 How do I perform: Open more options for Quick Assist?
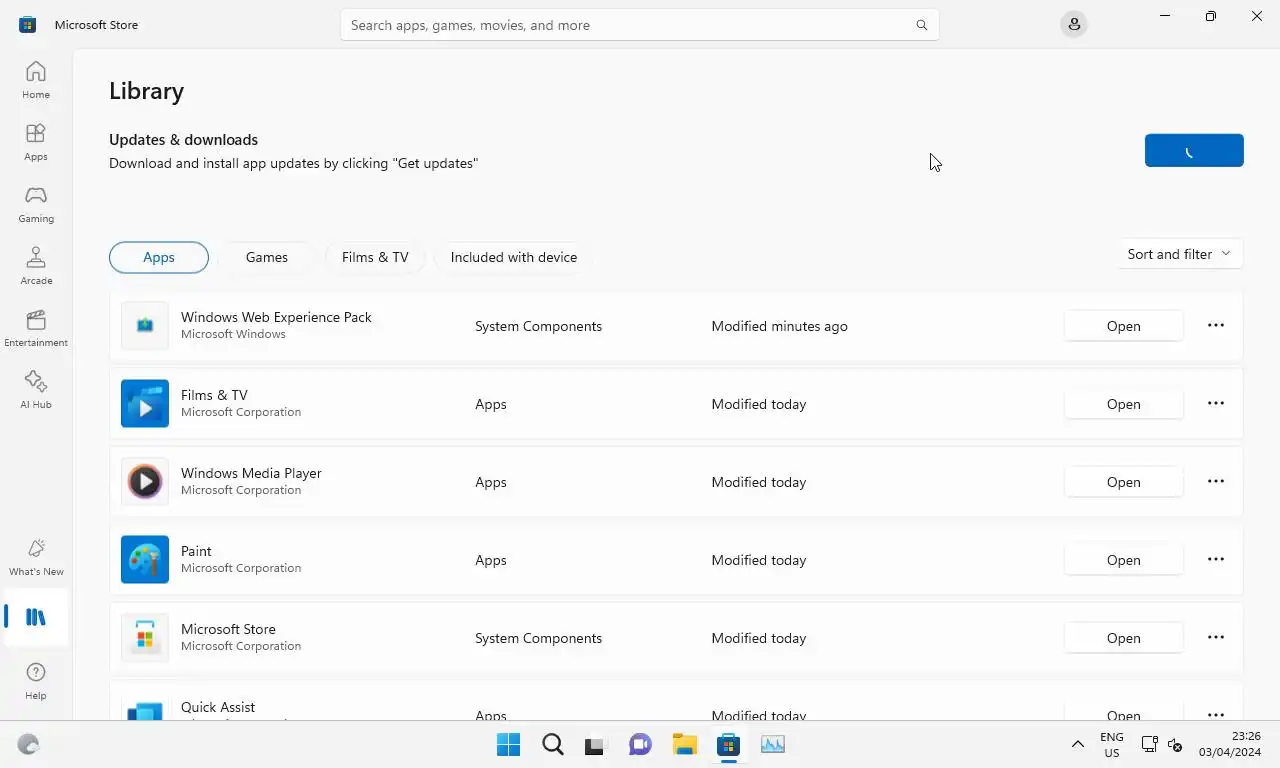click(x=1216, y=714)
